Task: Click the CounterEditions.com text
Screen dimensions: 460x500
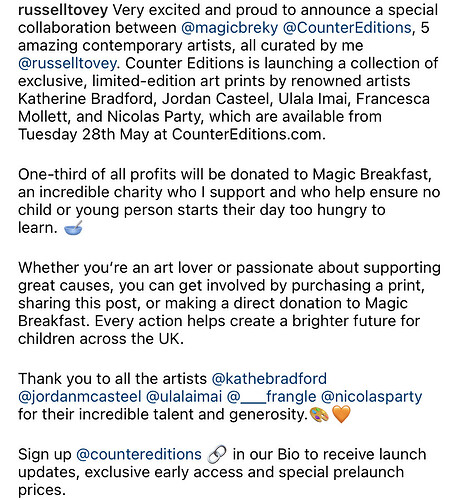Action: [249, 135]
